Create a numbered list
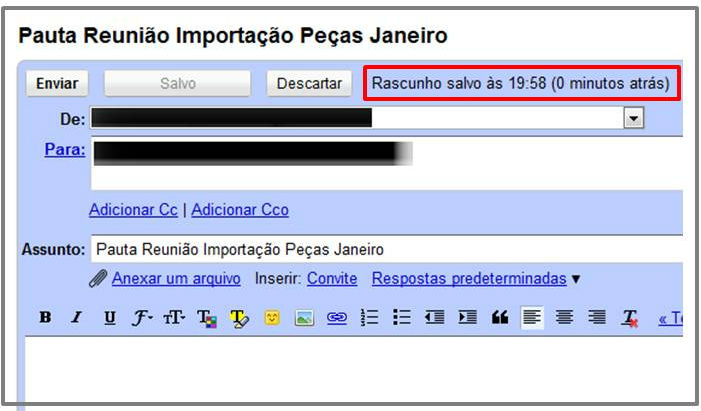 369,318
